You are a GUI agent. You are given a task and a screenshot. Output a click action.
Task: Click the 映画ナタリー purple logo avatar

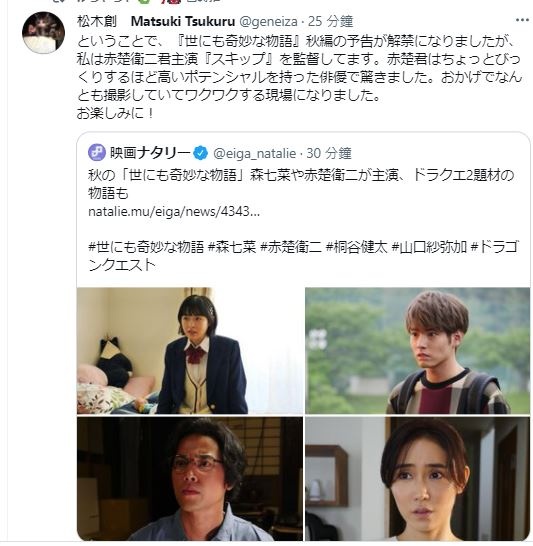point(97,153)
